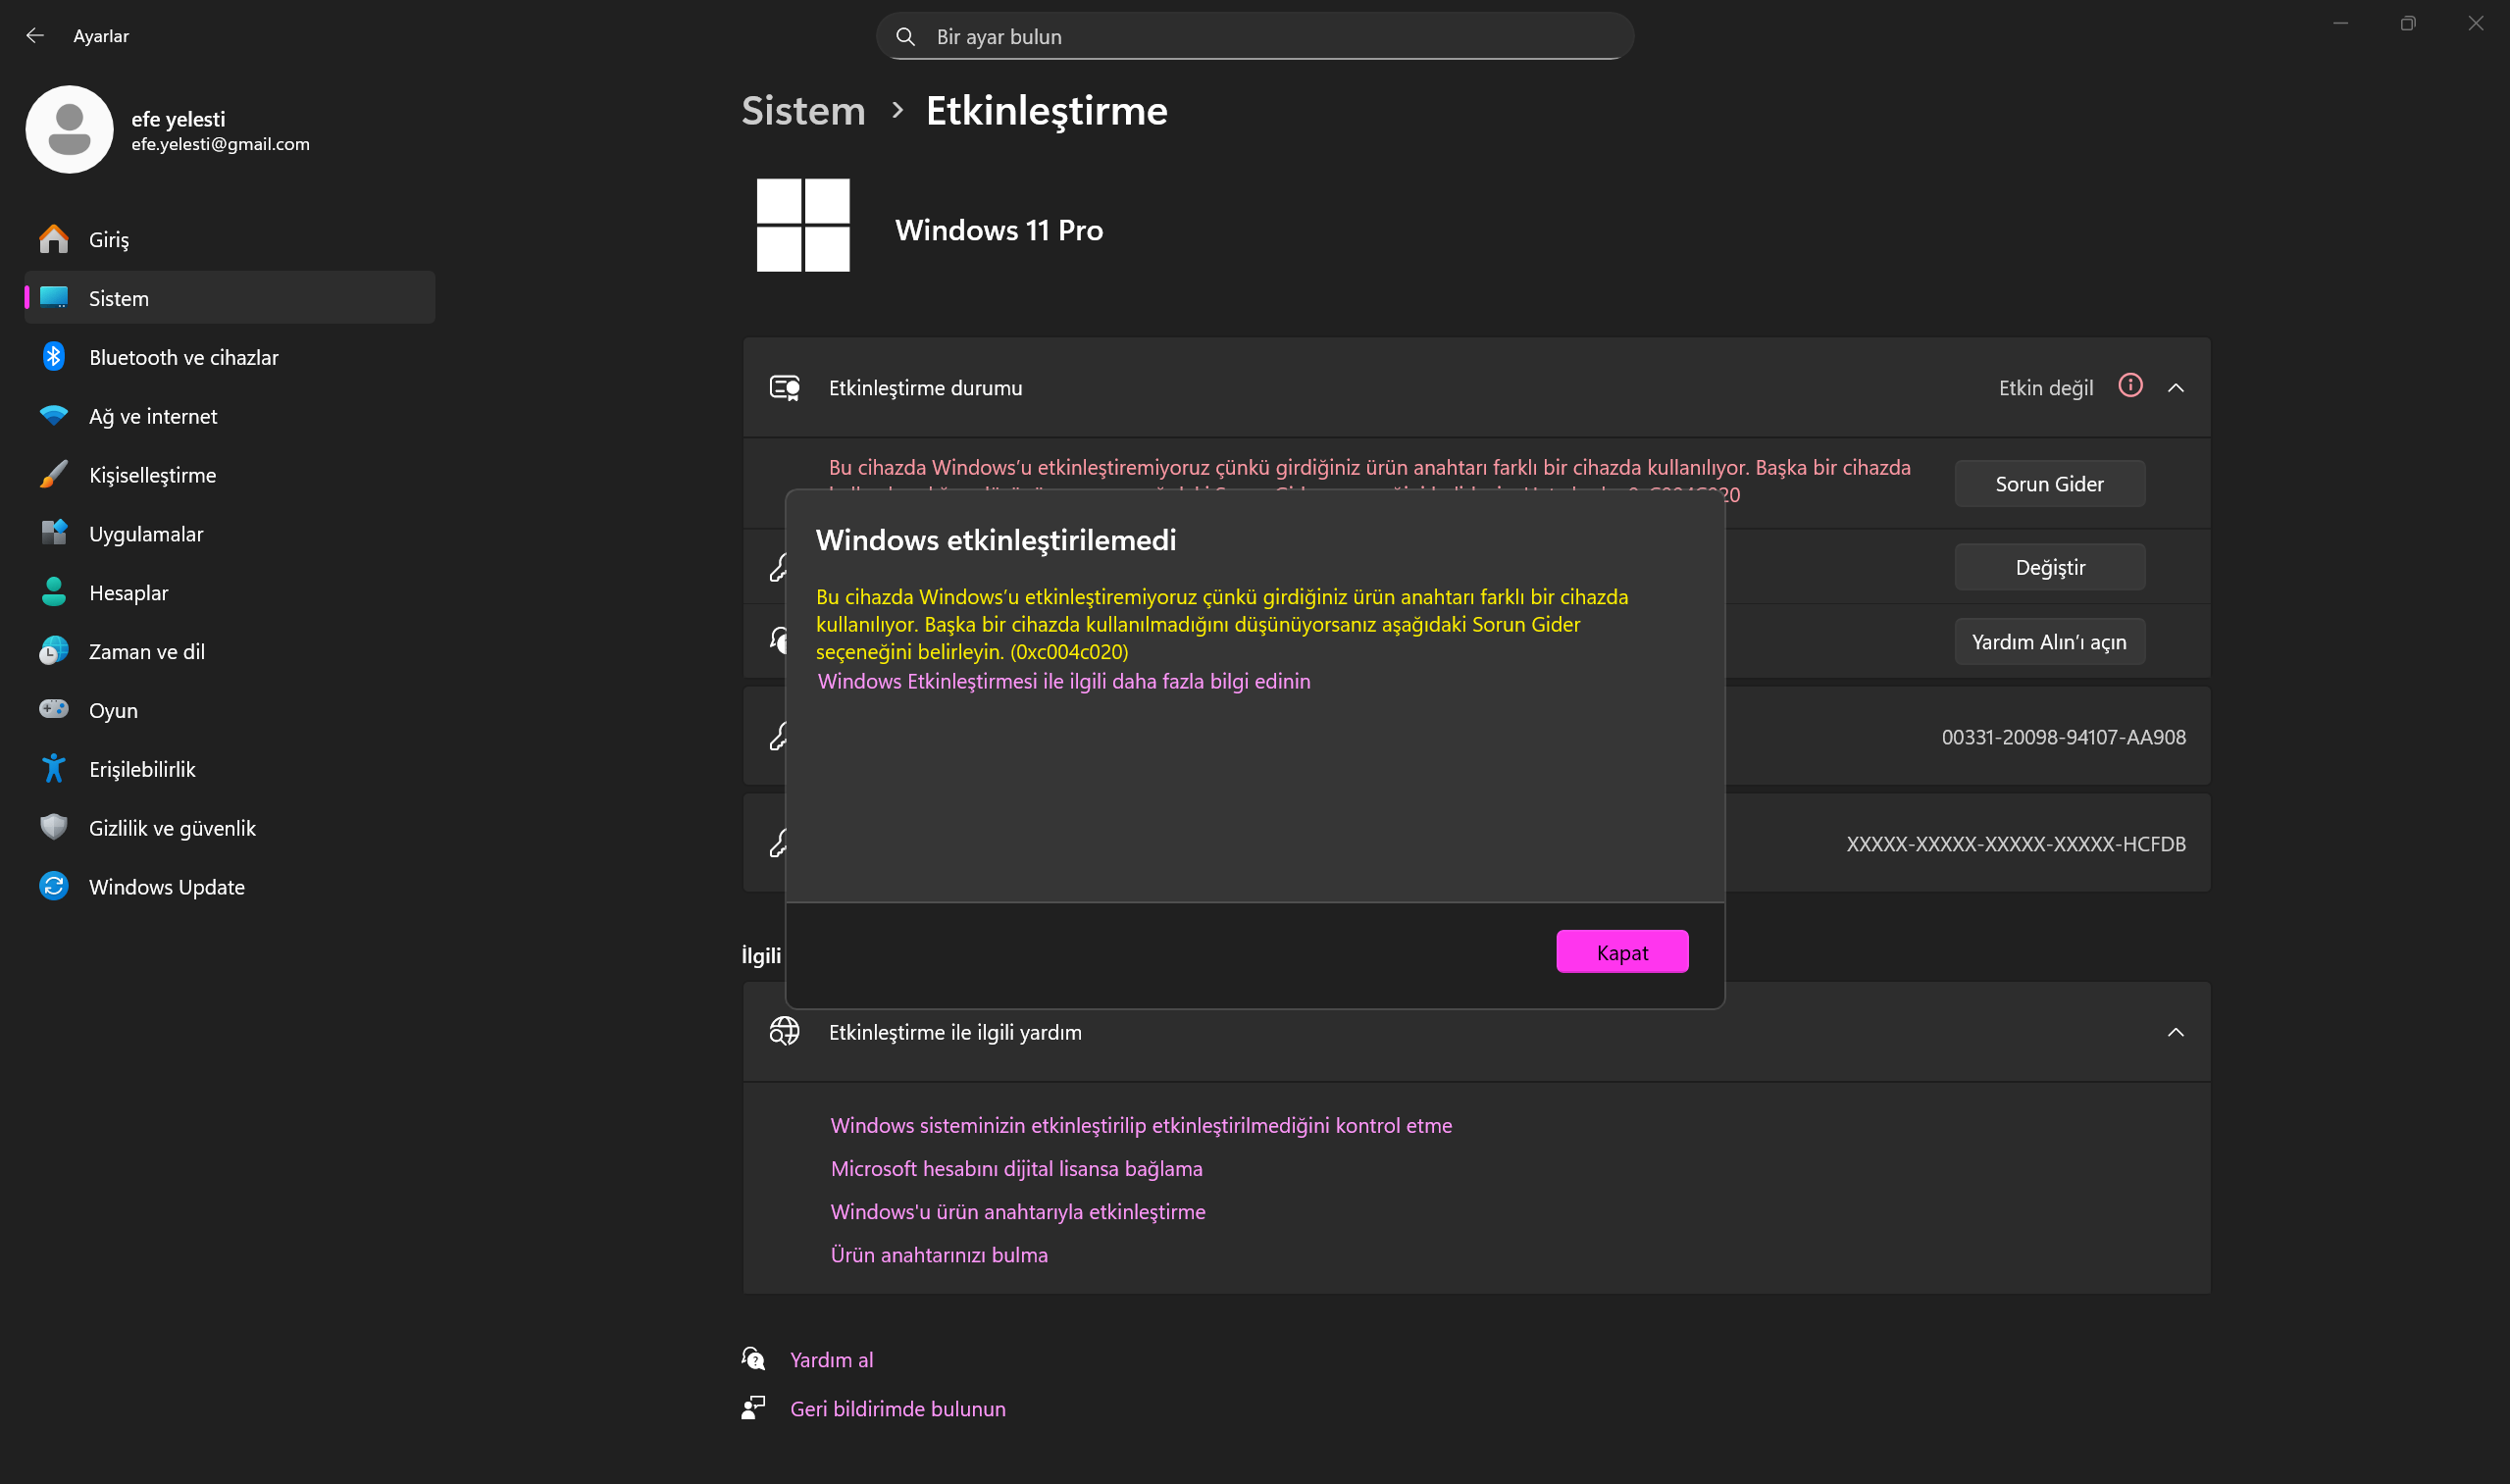
Task: Click 'Yardım Alın'ı açın' button
Action: [x=2050, y=642]
